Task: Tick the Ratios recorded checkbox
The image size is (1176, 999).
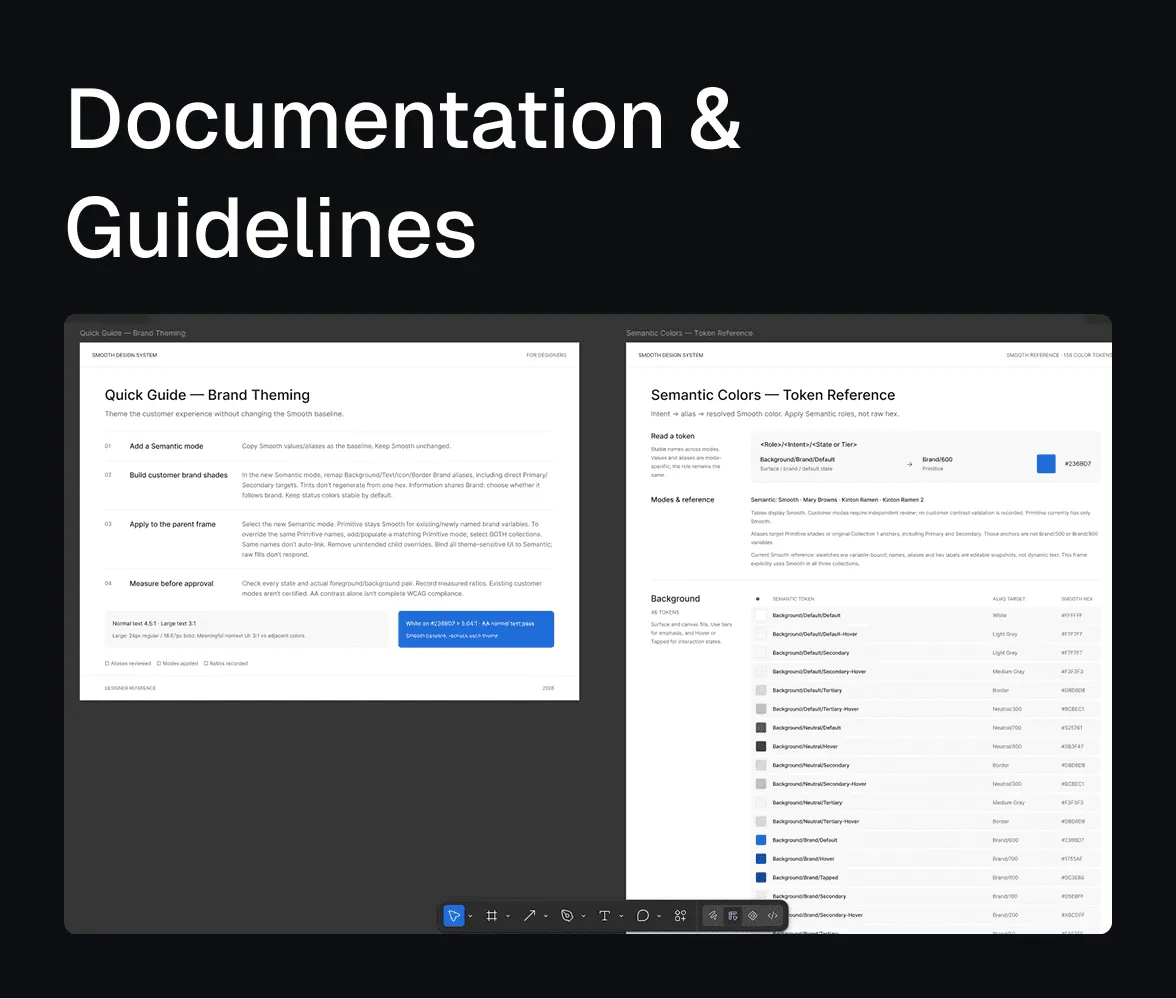Action: click(x=206, y=663)
